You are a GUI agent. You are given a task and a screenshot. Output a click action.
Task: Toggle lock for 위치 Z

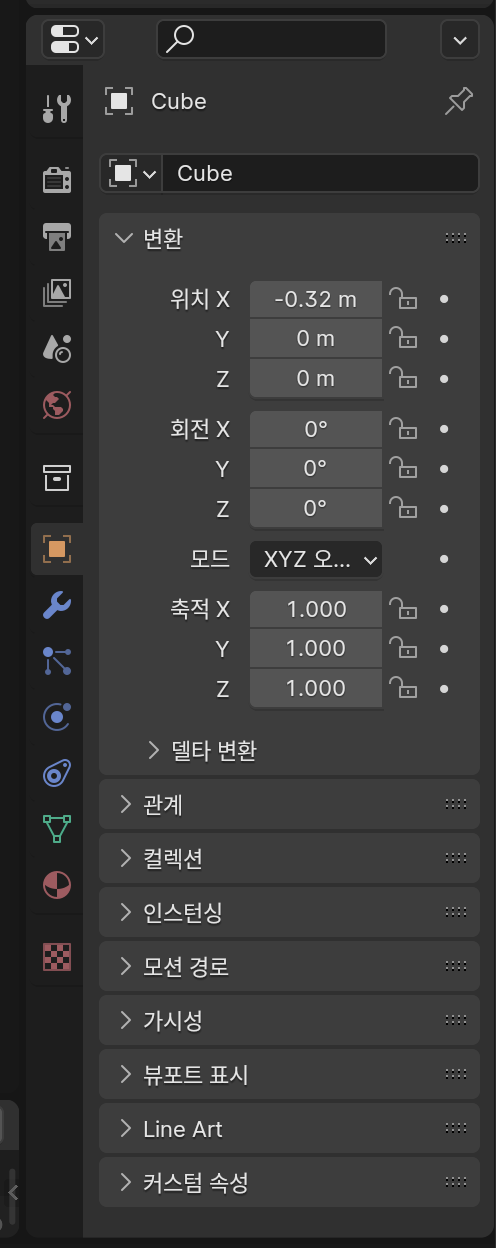coord(402,378)
